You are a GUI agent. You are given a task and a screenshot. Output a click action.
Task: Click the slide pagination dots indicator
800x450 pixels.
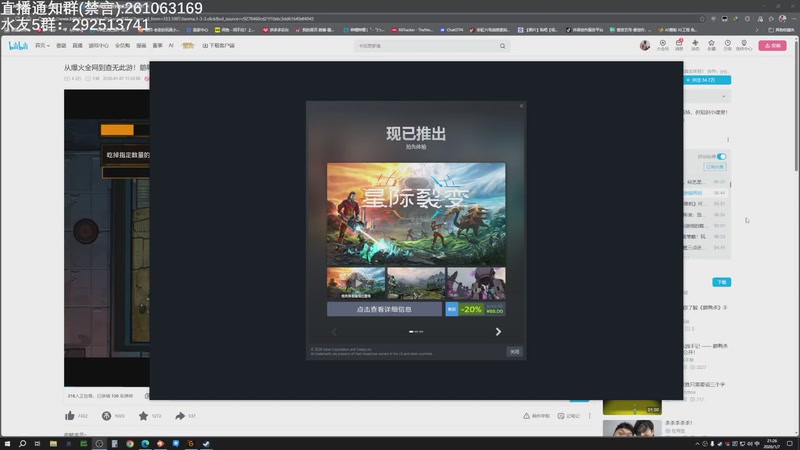click(x=416, y=332)
